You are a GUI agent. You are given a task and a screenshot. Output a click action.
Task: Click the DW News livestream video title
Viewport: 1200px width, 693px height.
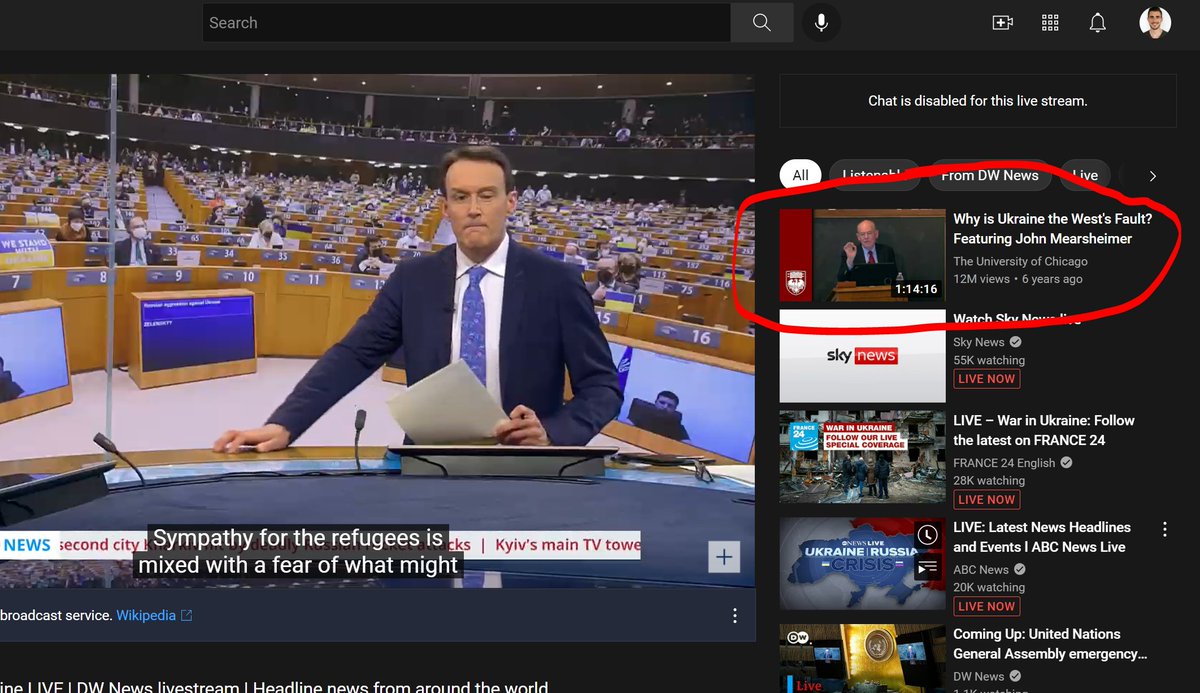pyautogui.click(x=274, y=685)
